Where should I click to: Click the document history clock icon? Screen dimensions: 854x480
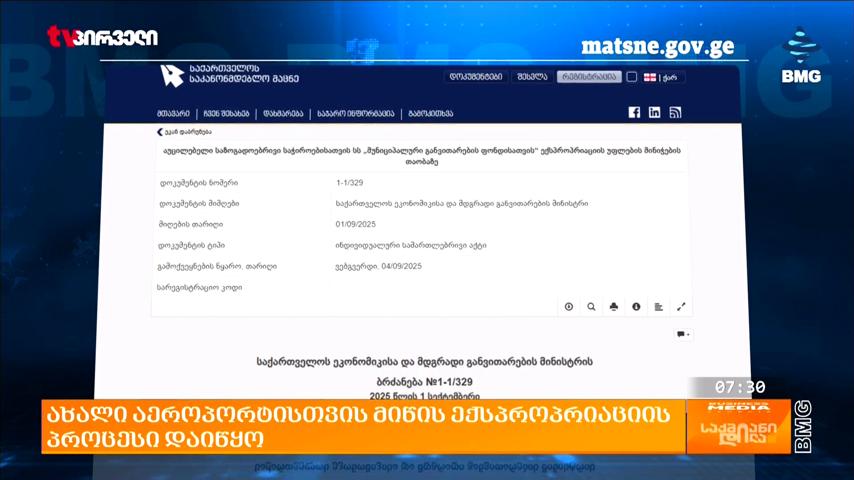pyautogui.click(x=569, y=307)
